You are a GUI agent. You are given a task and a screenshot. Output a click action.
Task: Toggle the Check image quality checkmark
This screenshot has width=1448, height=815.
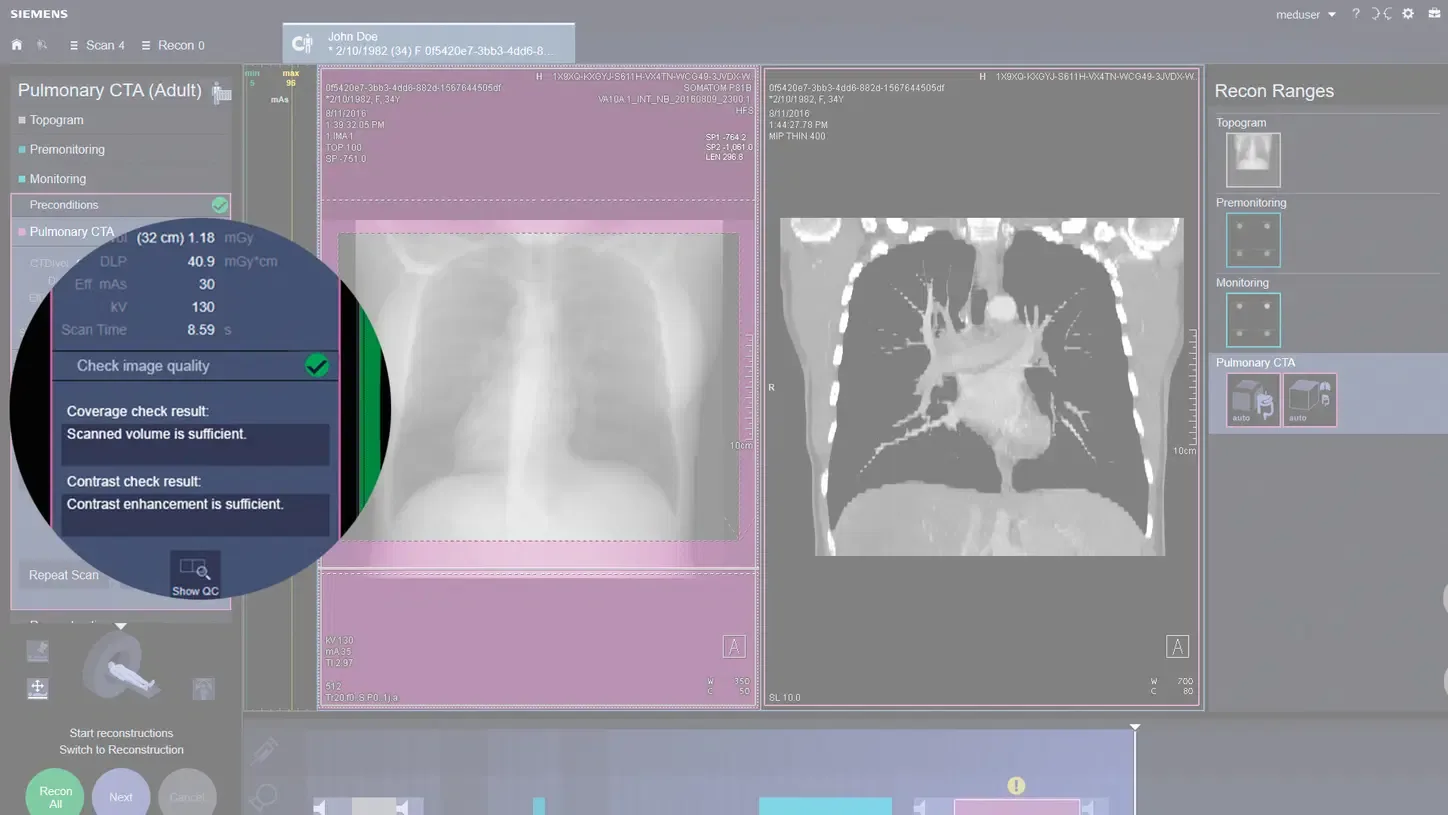pos(317,366)
